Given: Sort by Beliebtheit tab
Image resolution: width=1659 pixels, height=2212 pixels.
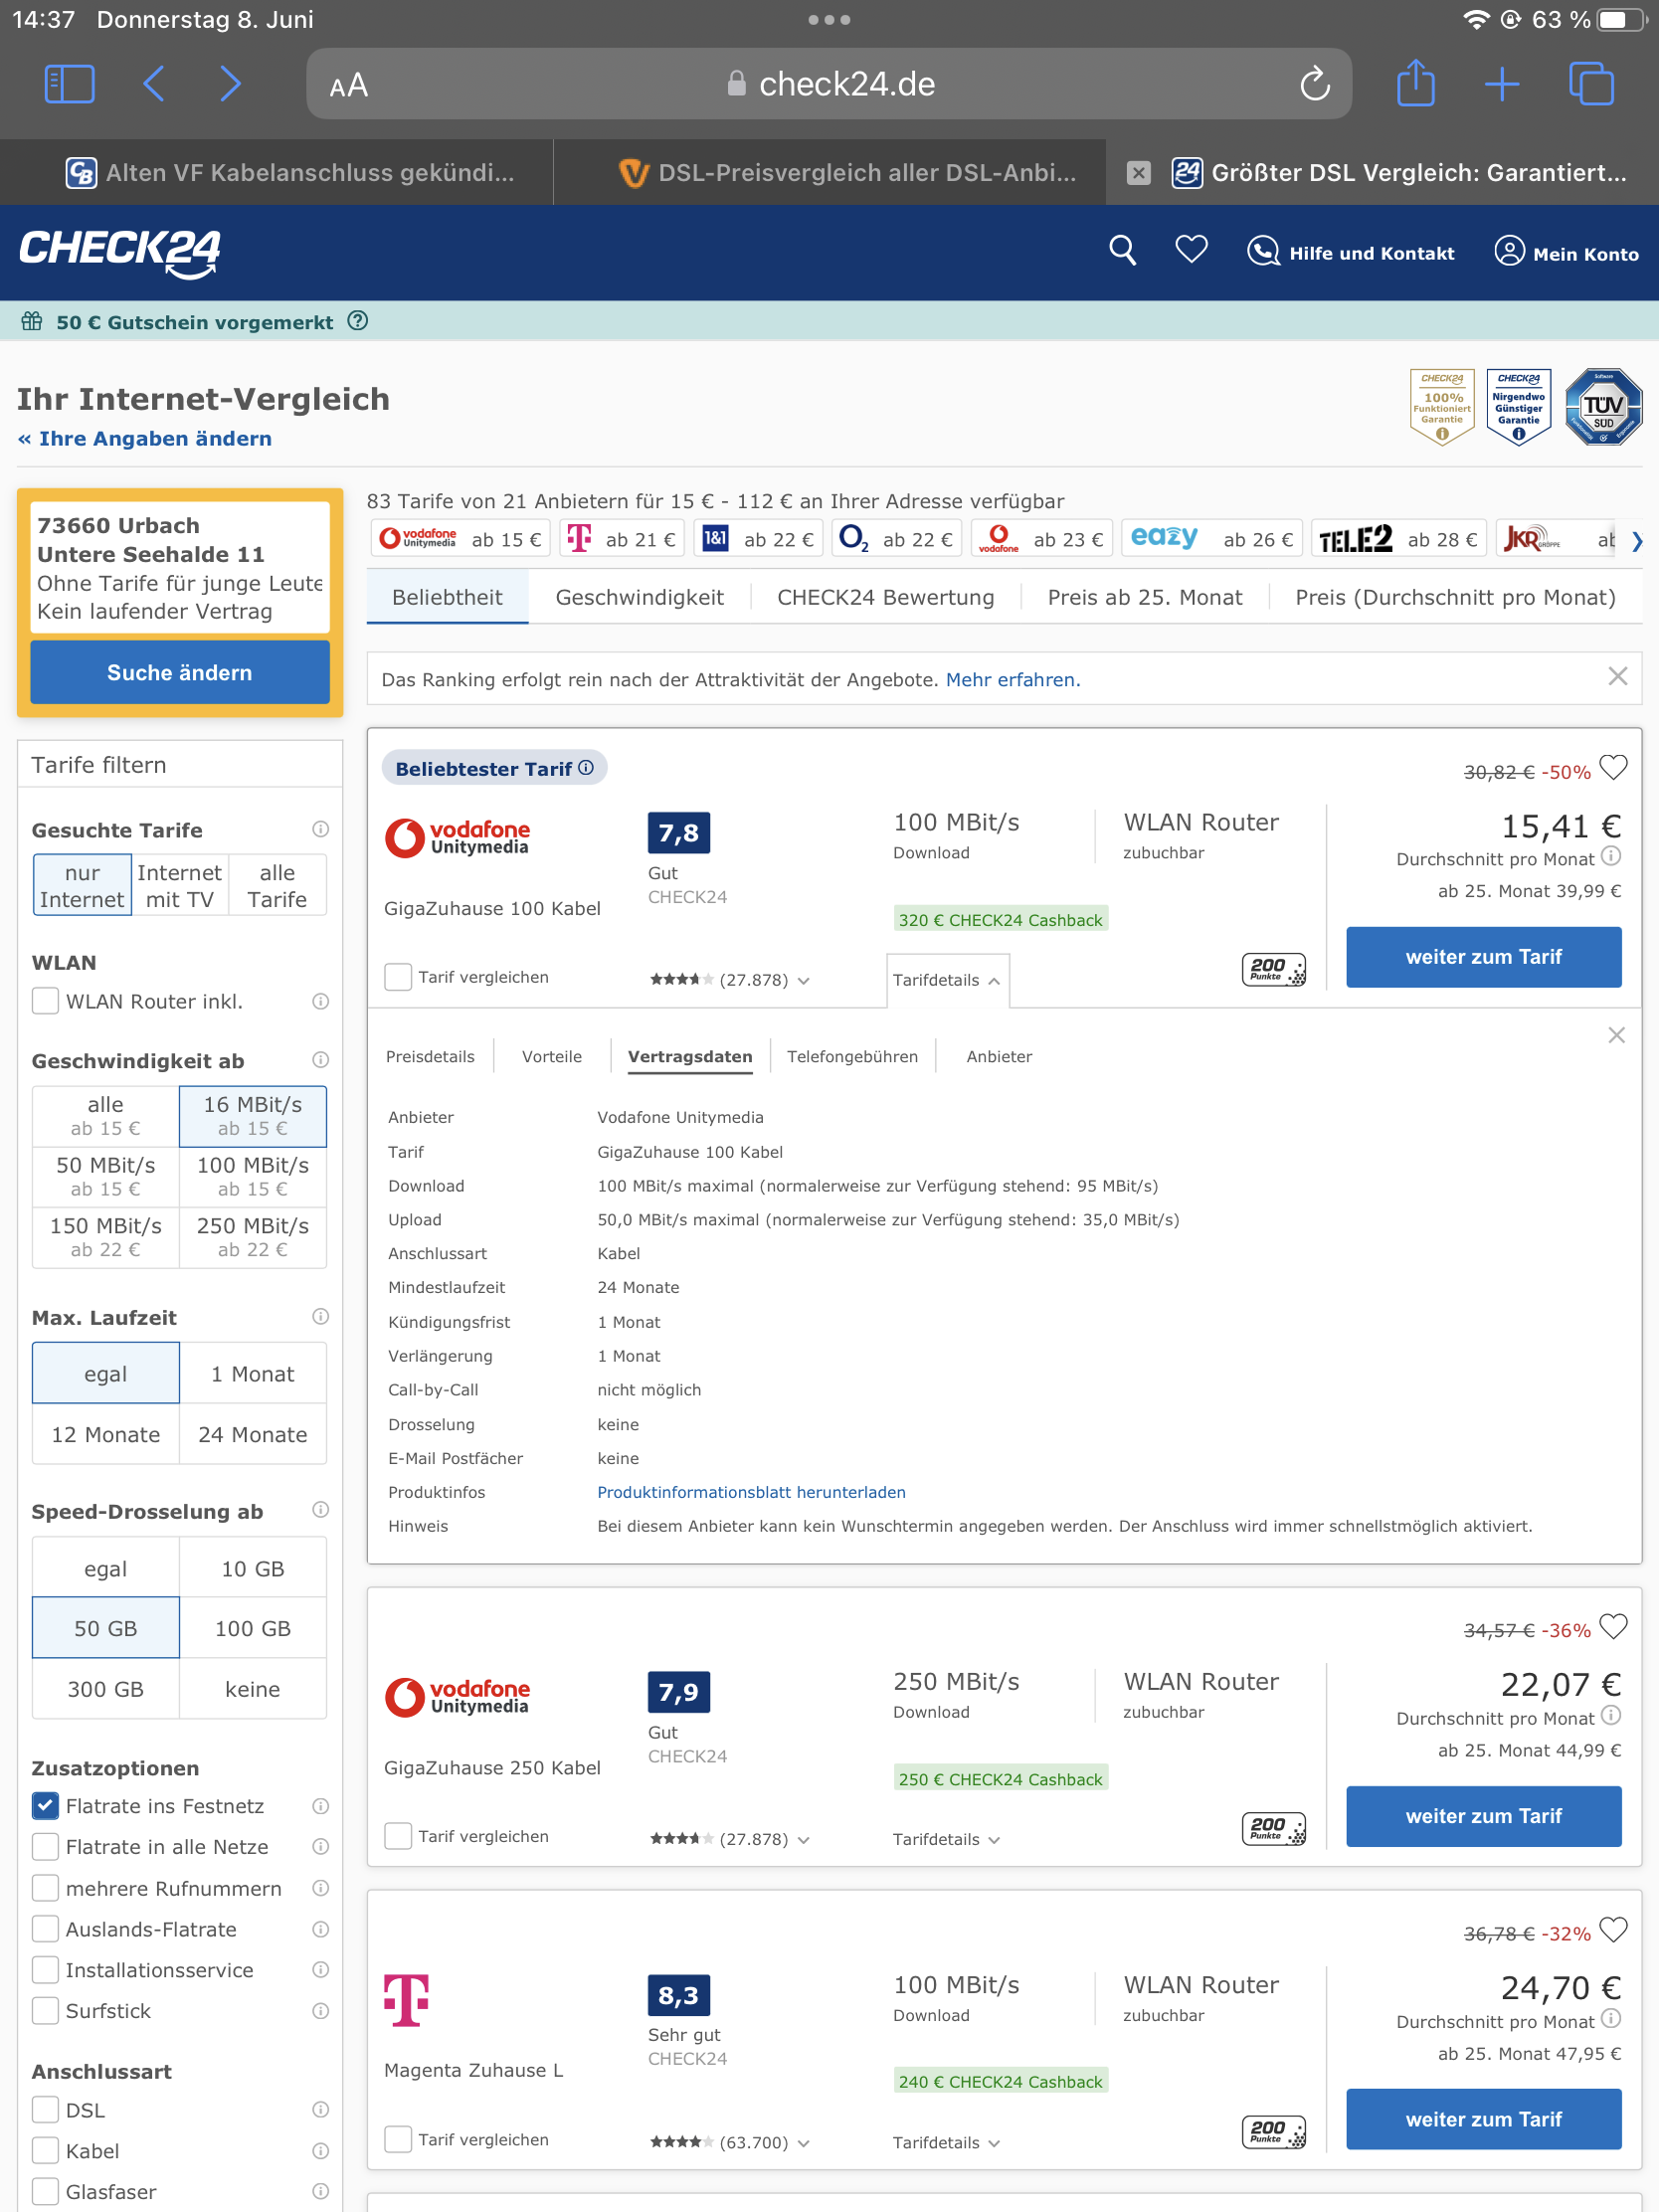Looking at the screenshot, I should pos(447,597).
